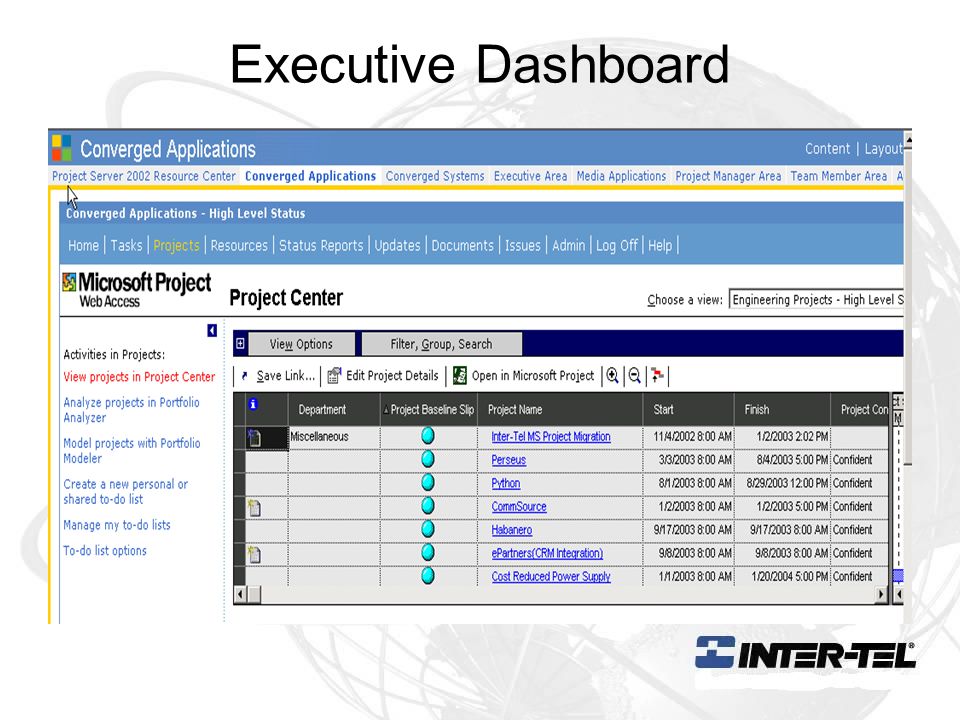Switch to the Team Member Area tab
The height and width of the screenshot is (720, 960).
(x=838, y=176)
